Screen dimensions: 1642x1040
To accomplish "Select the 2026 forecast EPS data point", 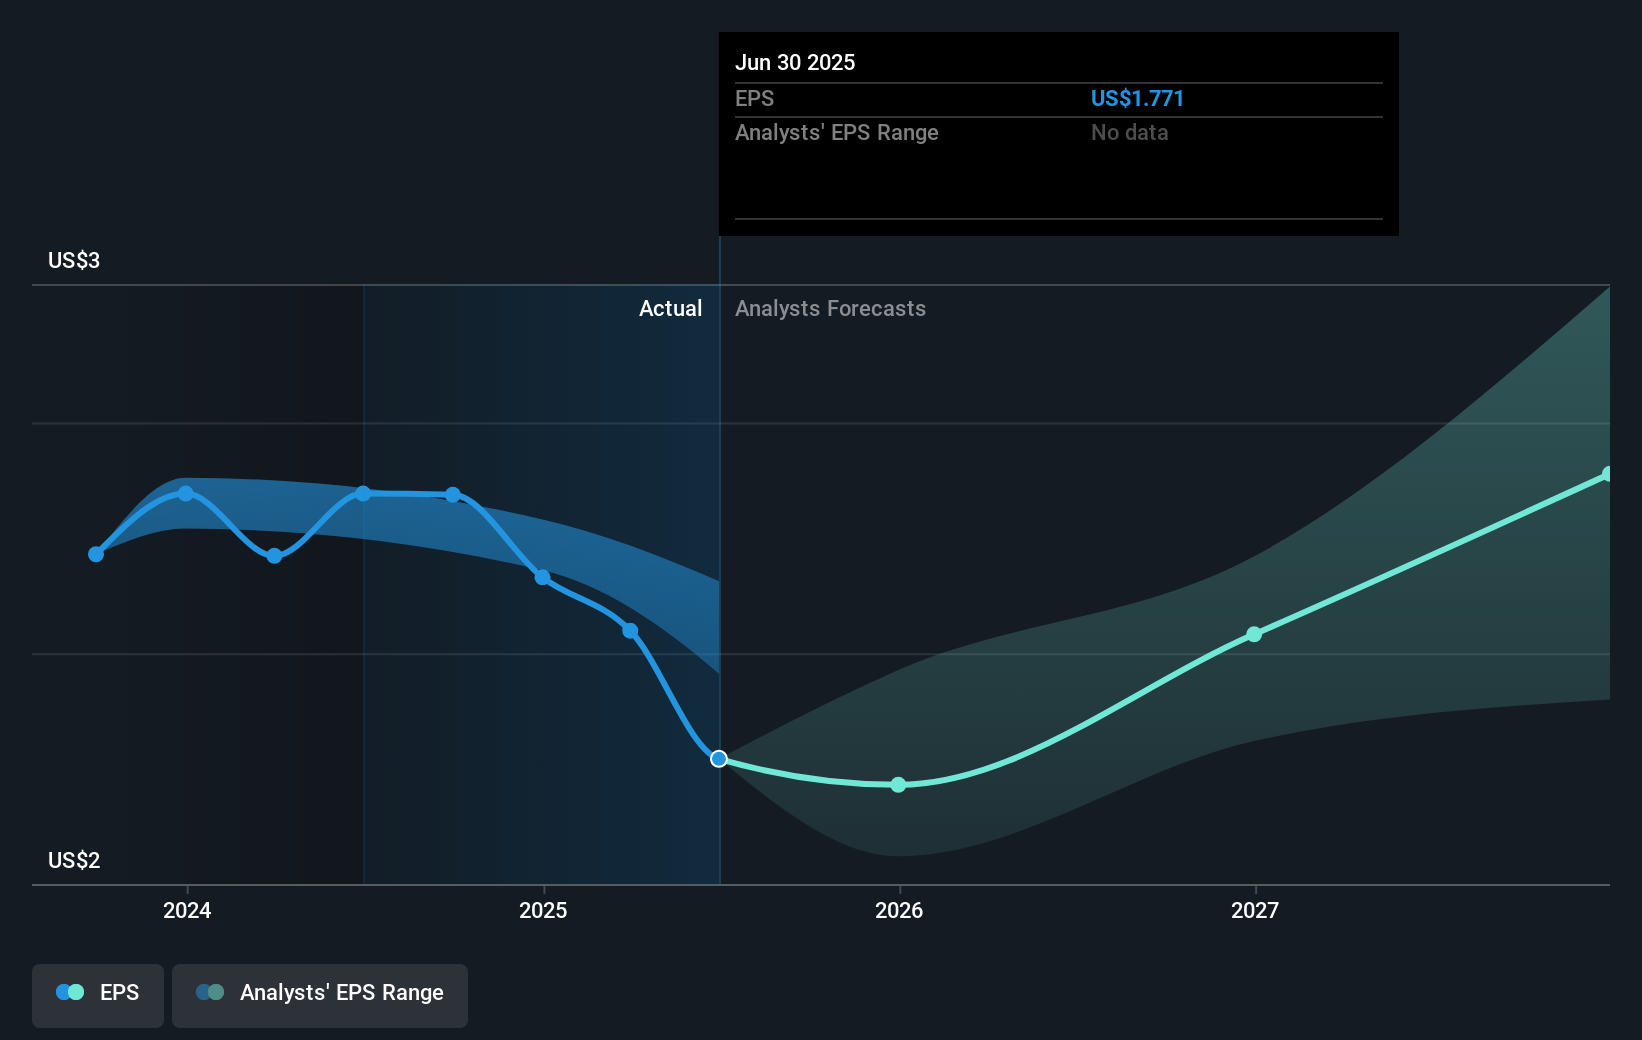I will [898, 785].
